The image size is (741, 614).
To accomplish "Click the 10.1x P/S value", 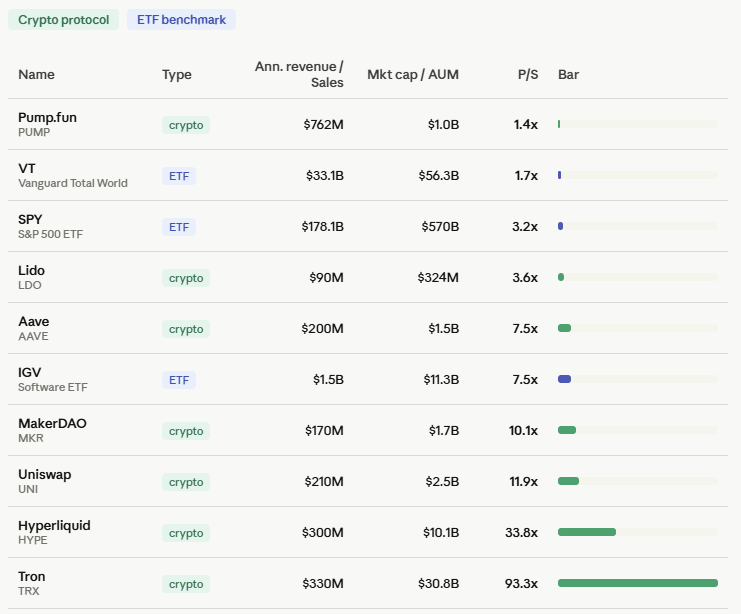I will tap(523, 431).
